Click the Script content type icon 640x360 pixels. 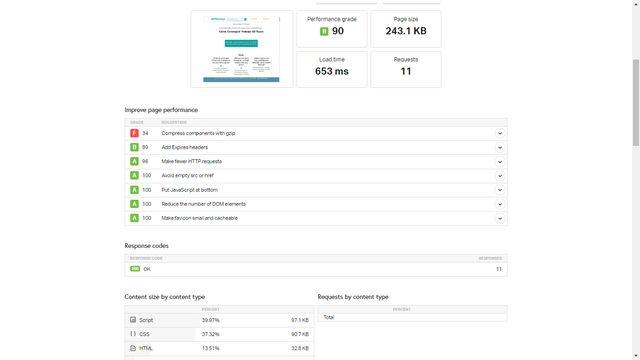[133, 320]
